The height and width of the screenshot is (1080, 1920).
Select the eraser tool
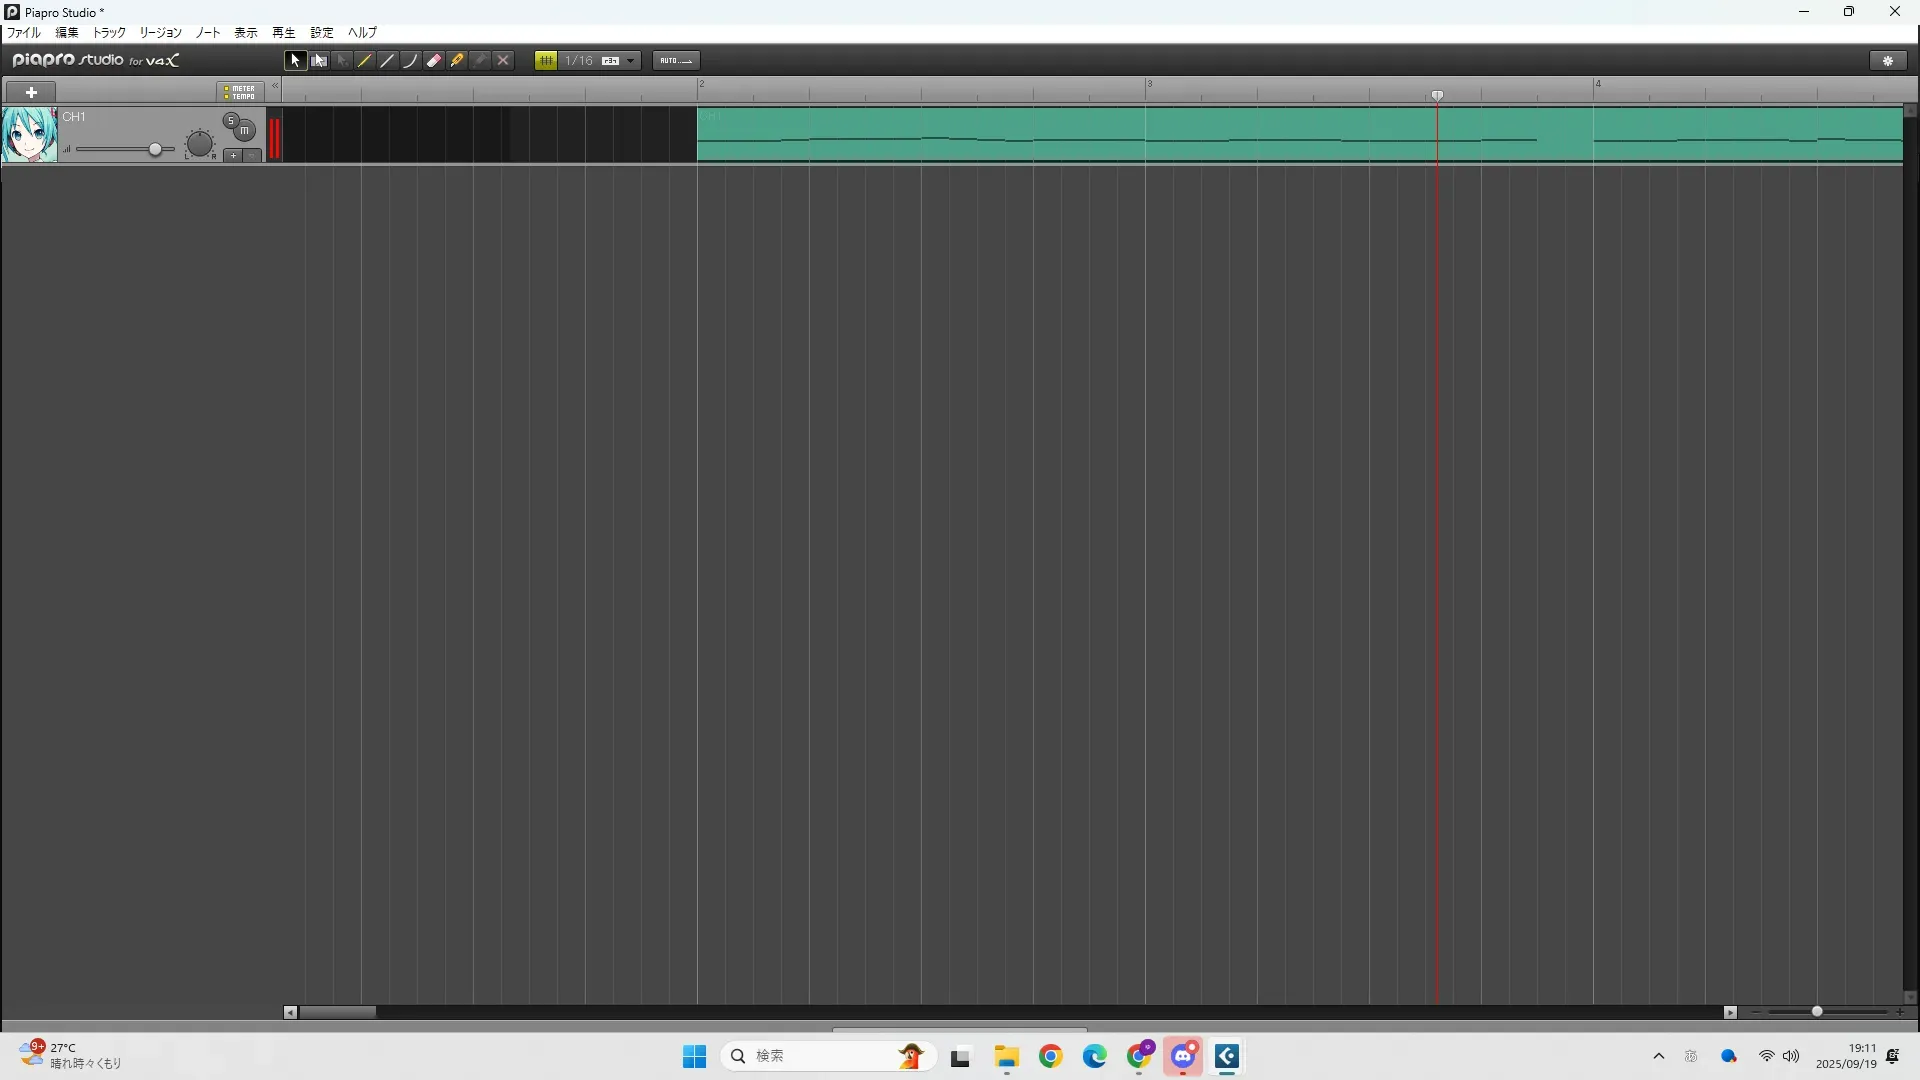pyautogui.click(x=434, y=61)
